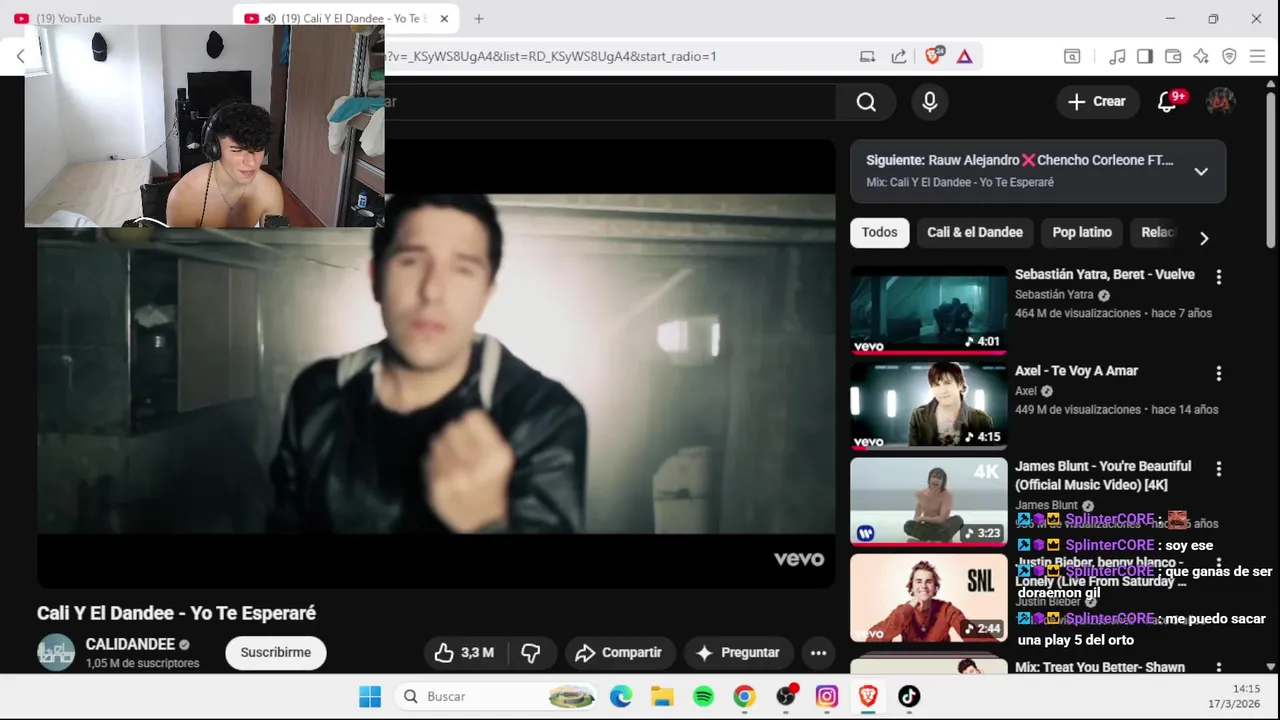
Task: Open OBS Studio from the taskbar
Action: (x=786, y=696)
